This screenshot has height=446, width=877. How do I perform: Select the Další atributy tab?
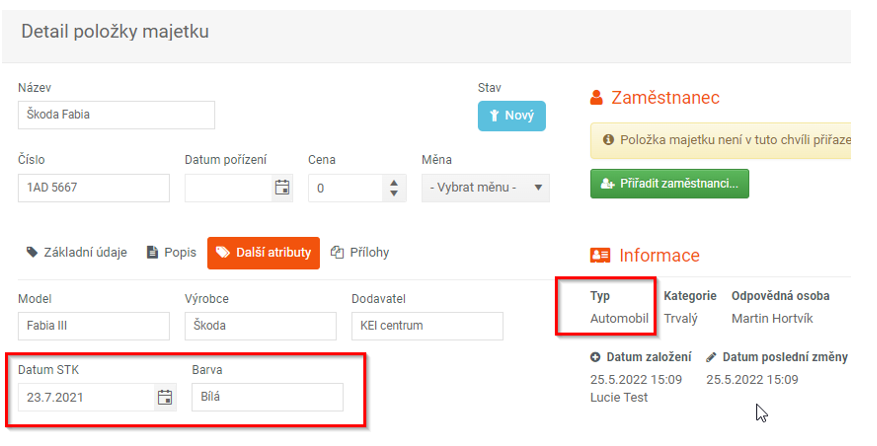[263, 253]
